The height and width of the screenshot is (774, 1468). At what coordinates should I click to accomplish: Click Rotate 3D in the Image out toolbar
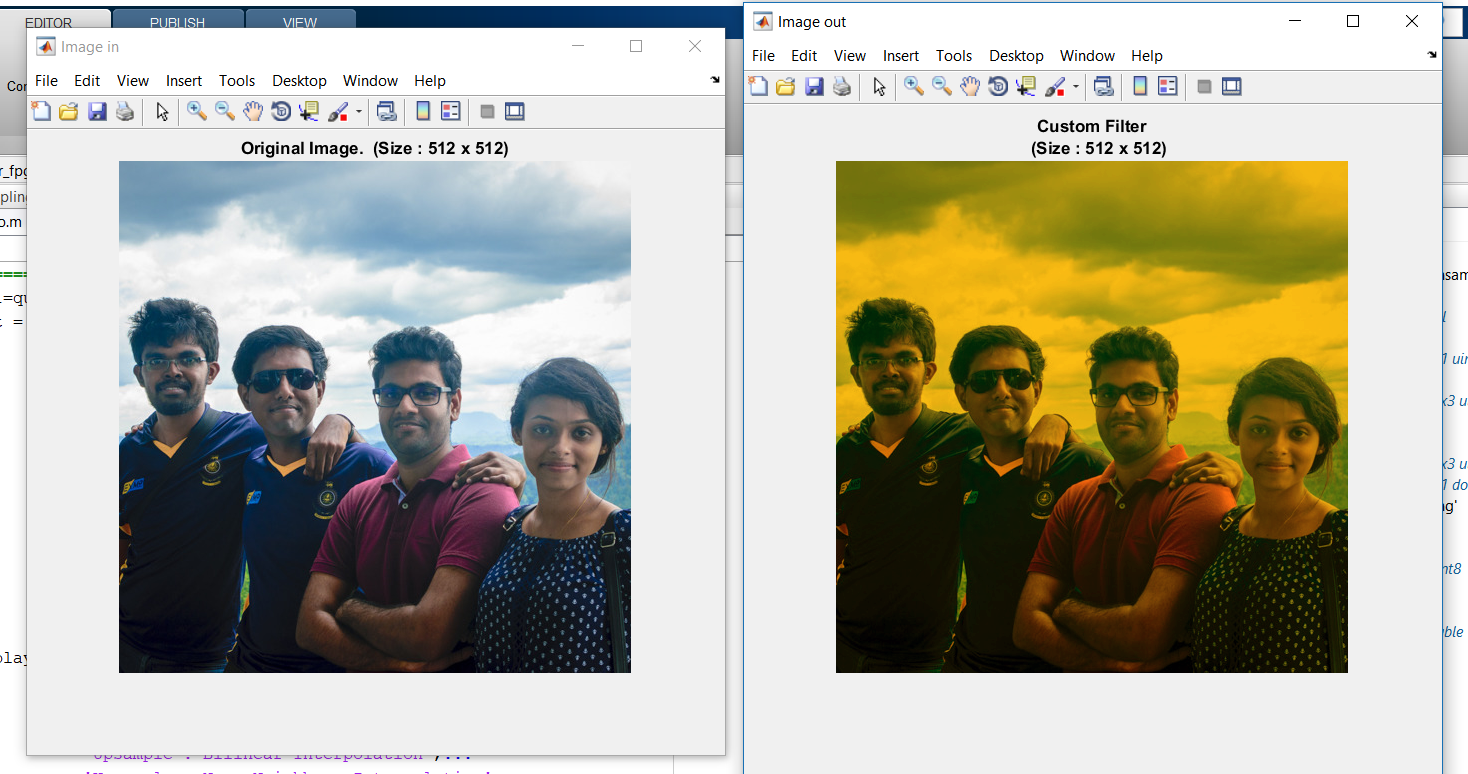(x=998, y=87)
